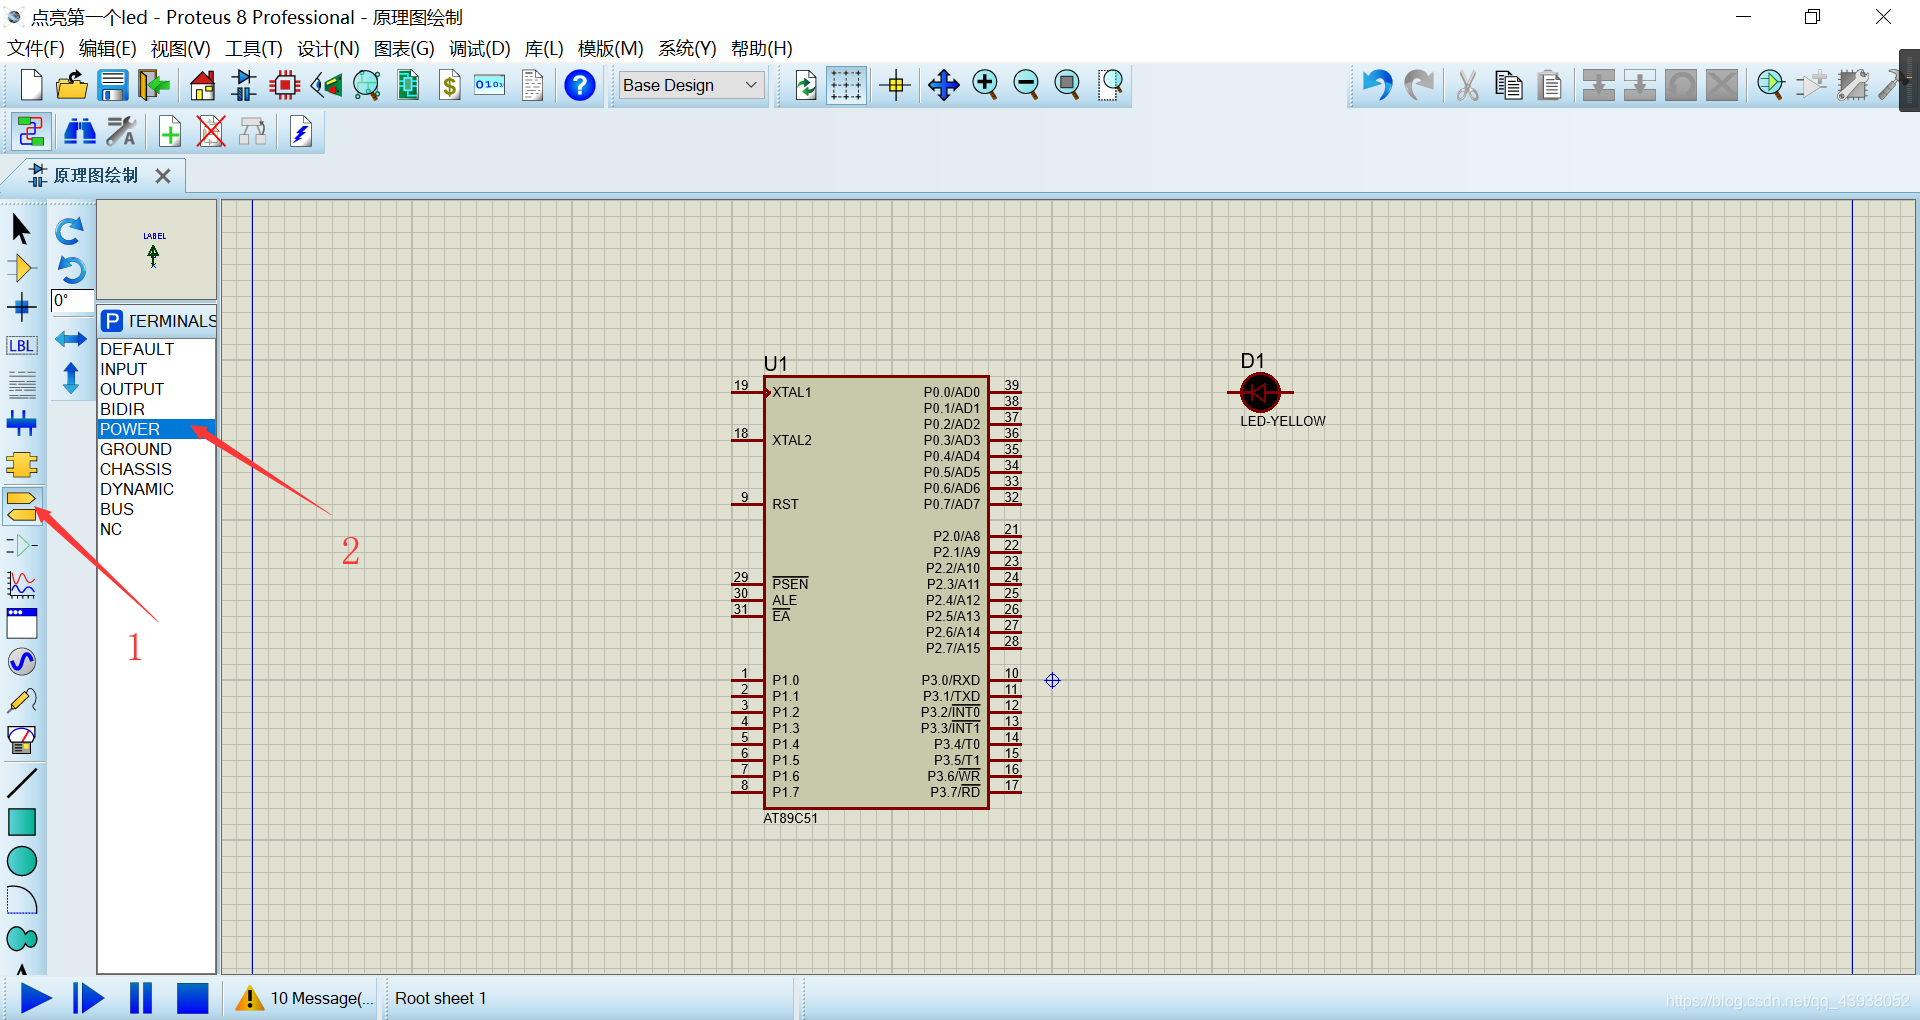The height and width of the screenshot is (1020, 1920).
Task: Select Junction Dot Mode tool
Action: (21, 307)
